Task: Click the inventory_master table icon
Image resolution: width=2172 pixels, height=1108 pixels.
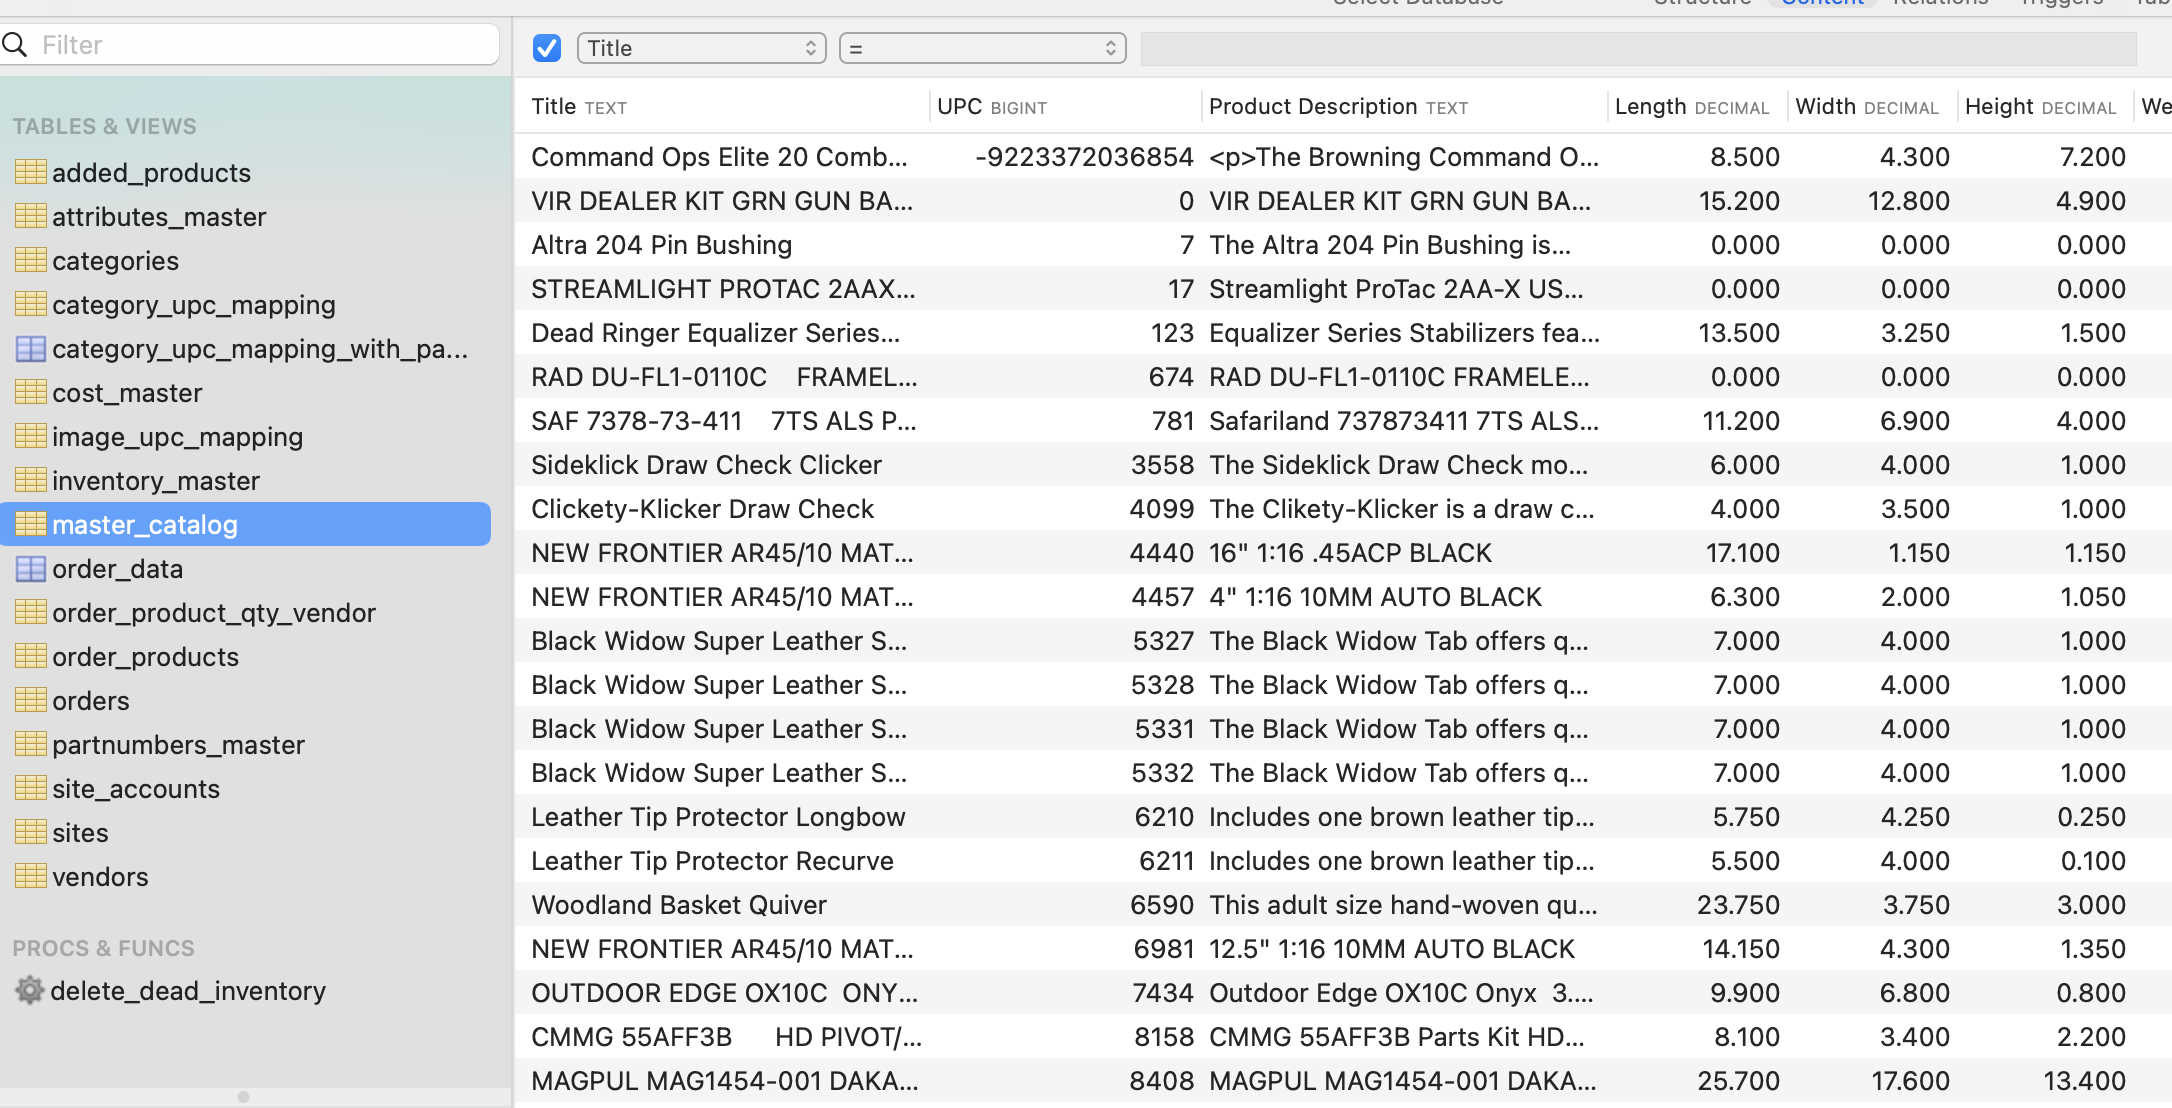Action: [30, 480]
